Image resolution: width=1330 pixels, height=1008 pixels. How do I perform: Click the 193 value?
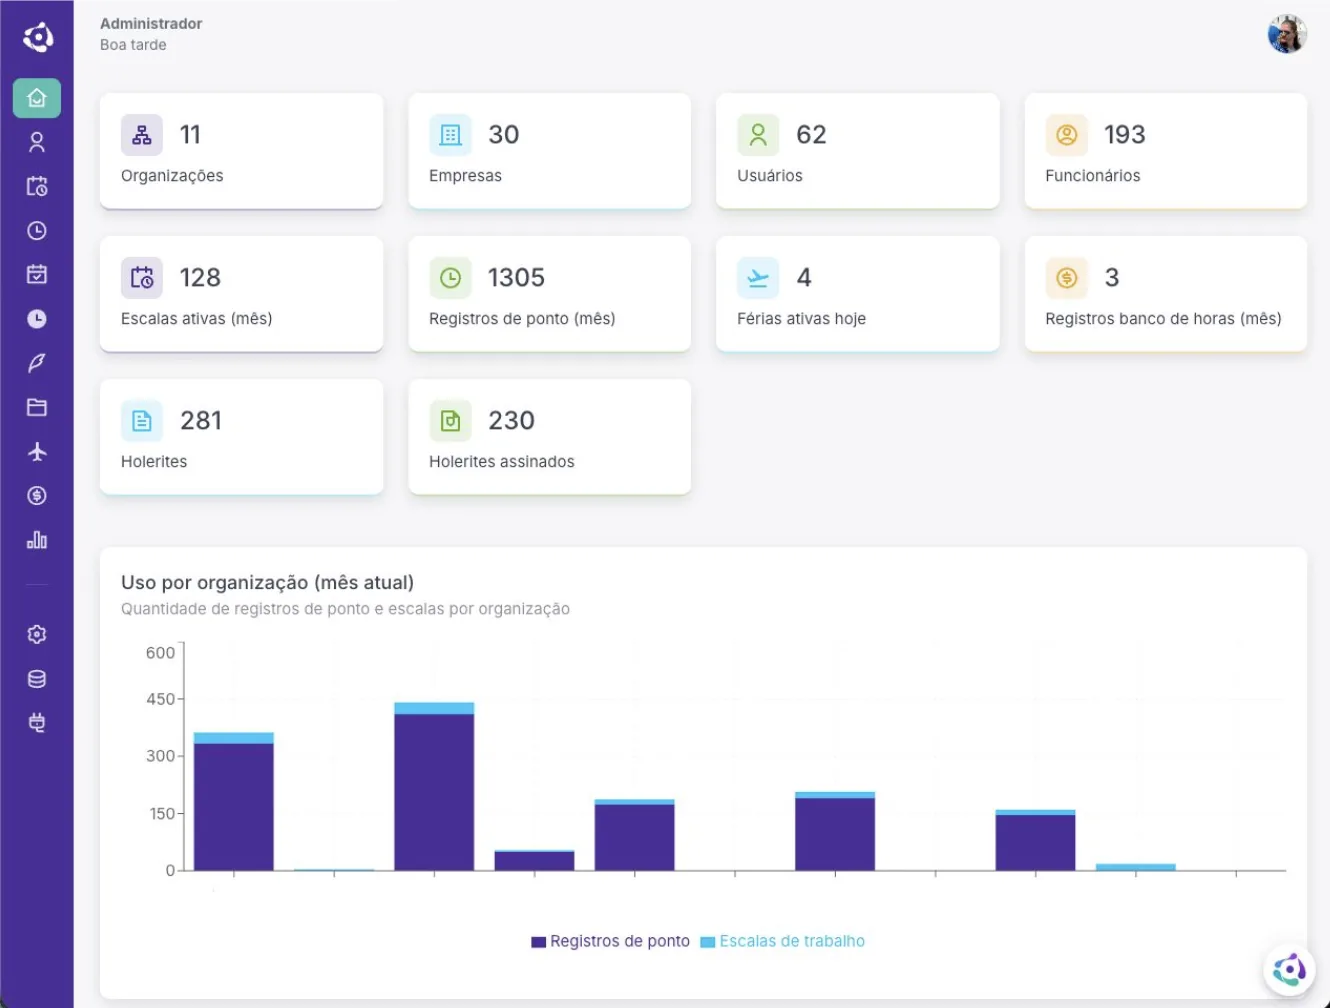point(1124,135)
